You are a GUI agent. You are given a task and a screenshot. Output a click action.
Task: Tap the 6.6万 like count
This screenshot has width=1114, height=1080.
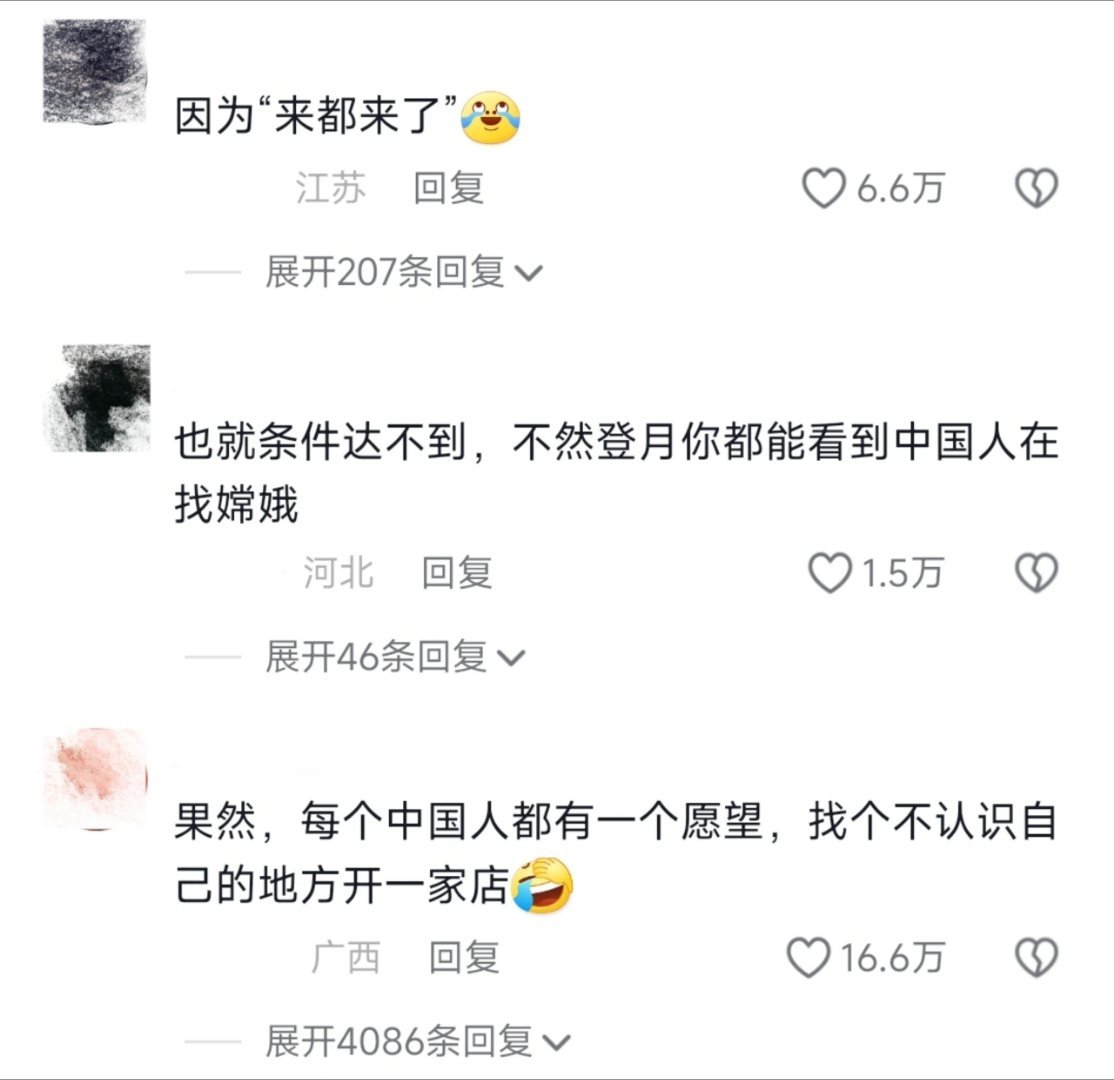pyautogui.click(x=900, y=188)
